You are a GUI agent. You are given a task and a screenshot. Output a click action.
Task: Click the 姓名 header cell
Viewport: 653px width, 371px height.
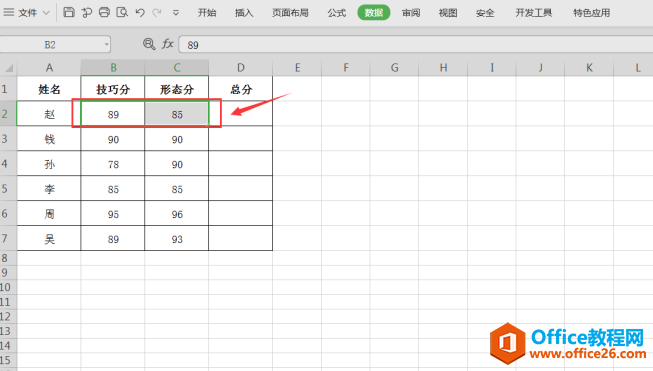click(x=49, y=89)
